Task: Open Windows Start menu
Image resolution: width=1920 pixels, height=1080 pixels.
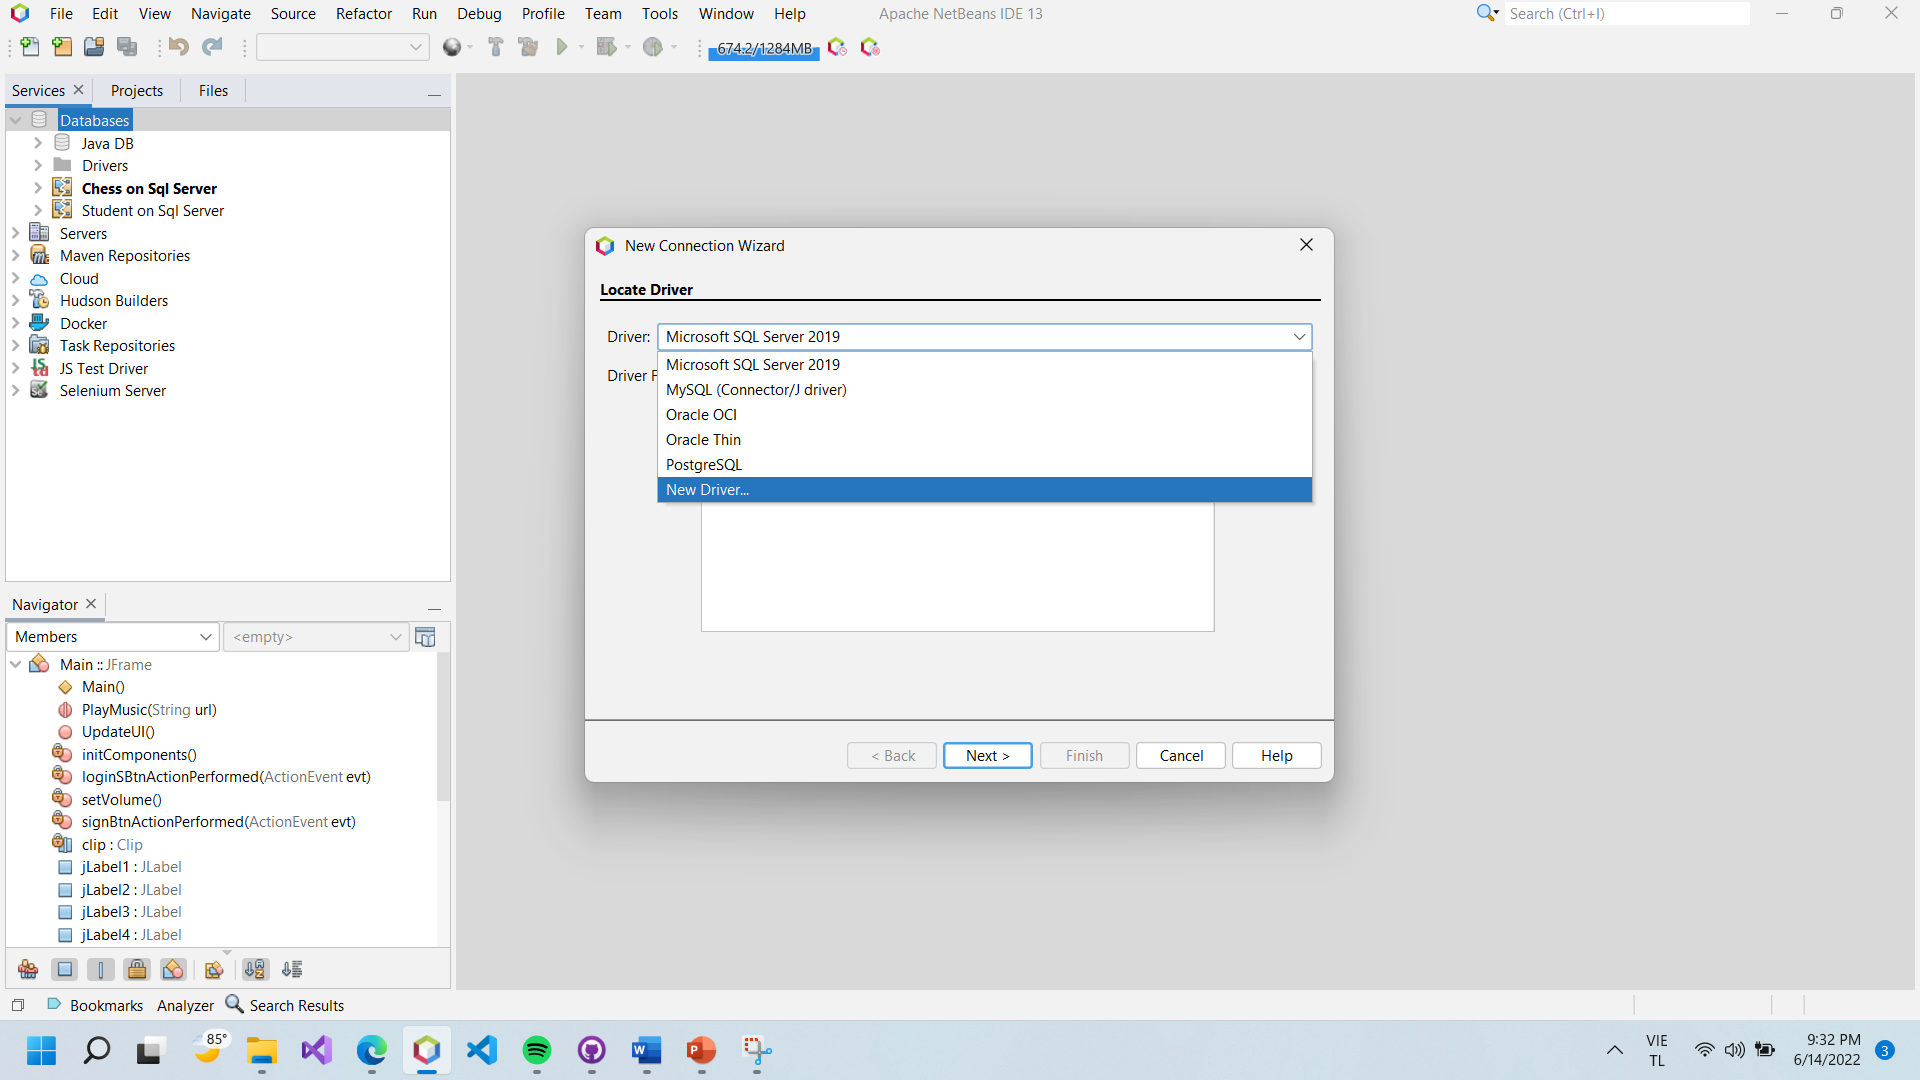Action: 42,1050
